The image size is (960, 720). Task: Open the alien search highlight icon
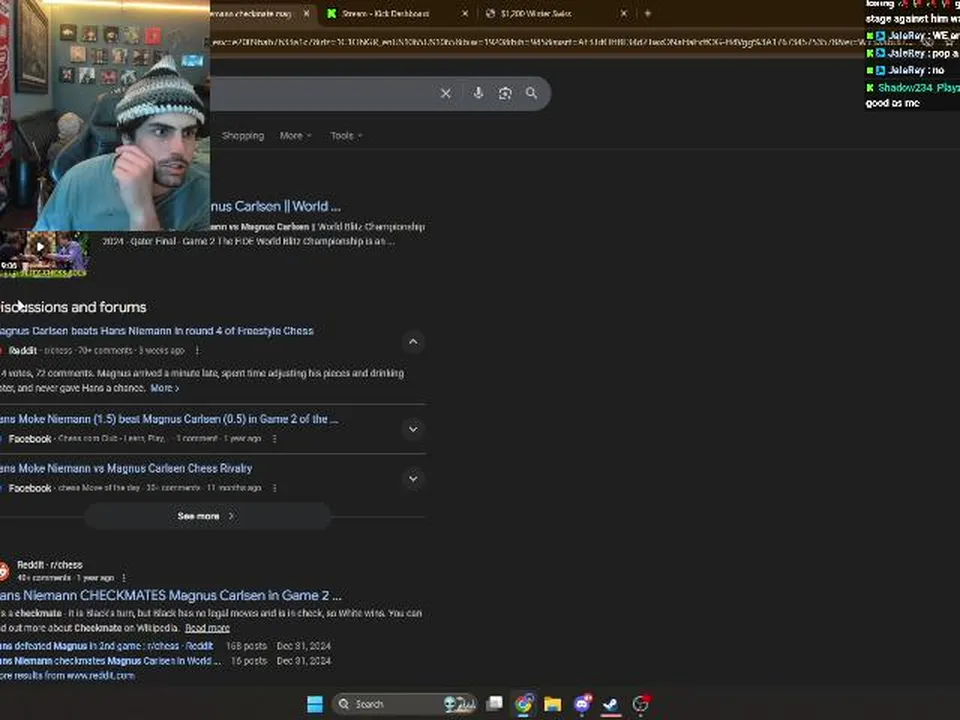click(460, 704)
